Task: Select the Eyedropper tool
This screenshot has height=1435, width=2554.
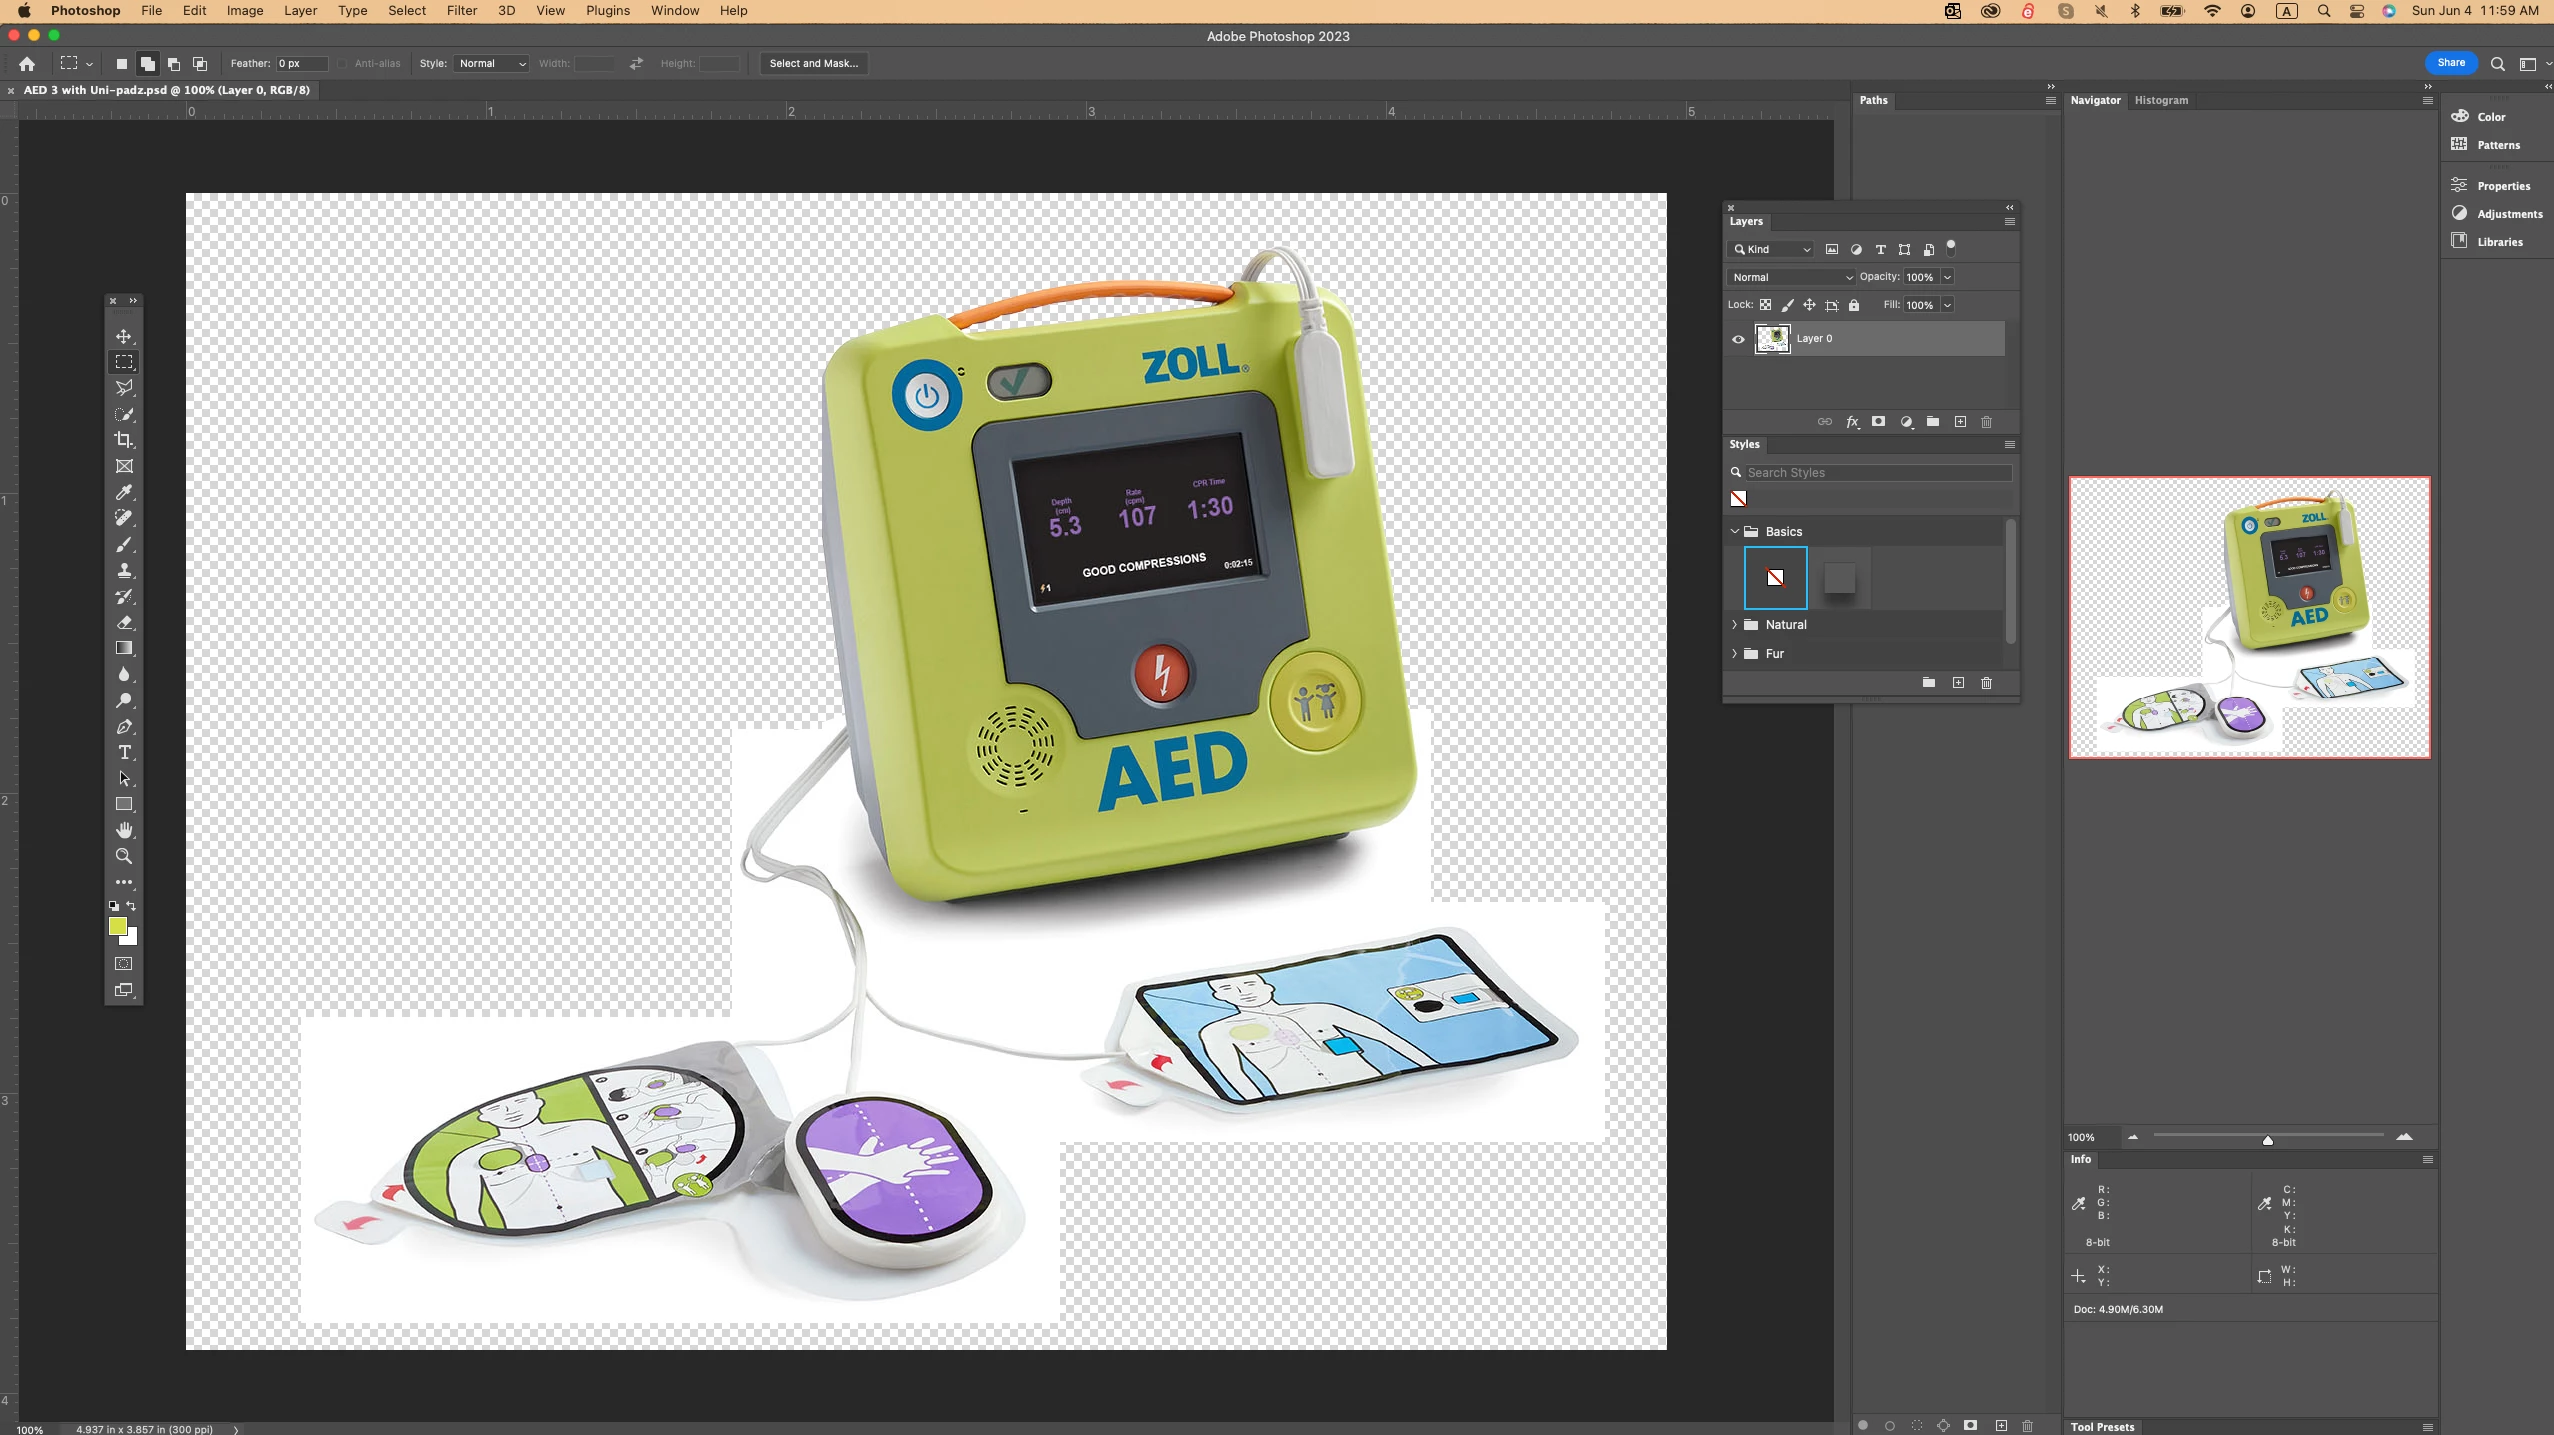Action: coord(124,492)
